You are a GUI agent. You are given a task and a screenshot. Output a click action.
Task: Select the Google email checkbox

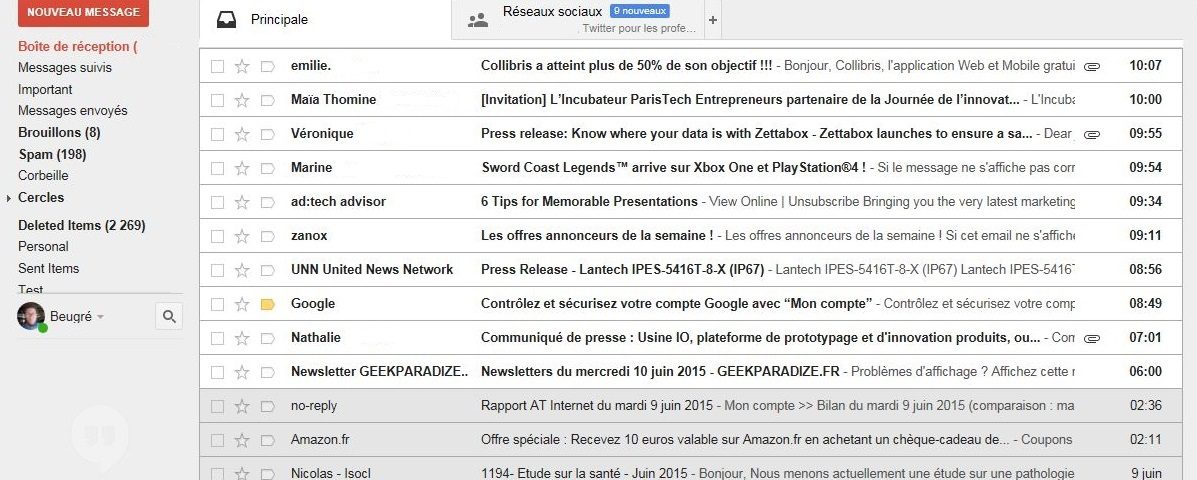point(218,304)
